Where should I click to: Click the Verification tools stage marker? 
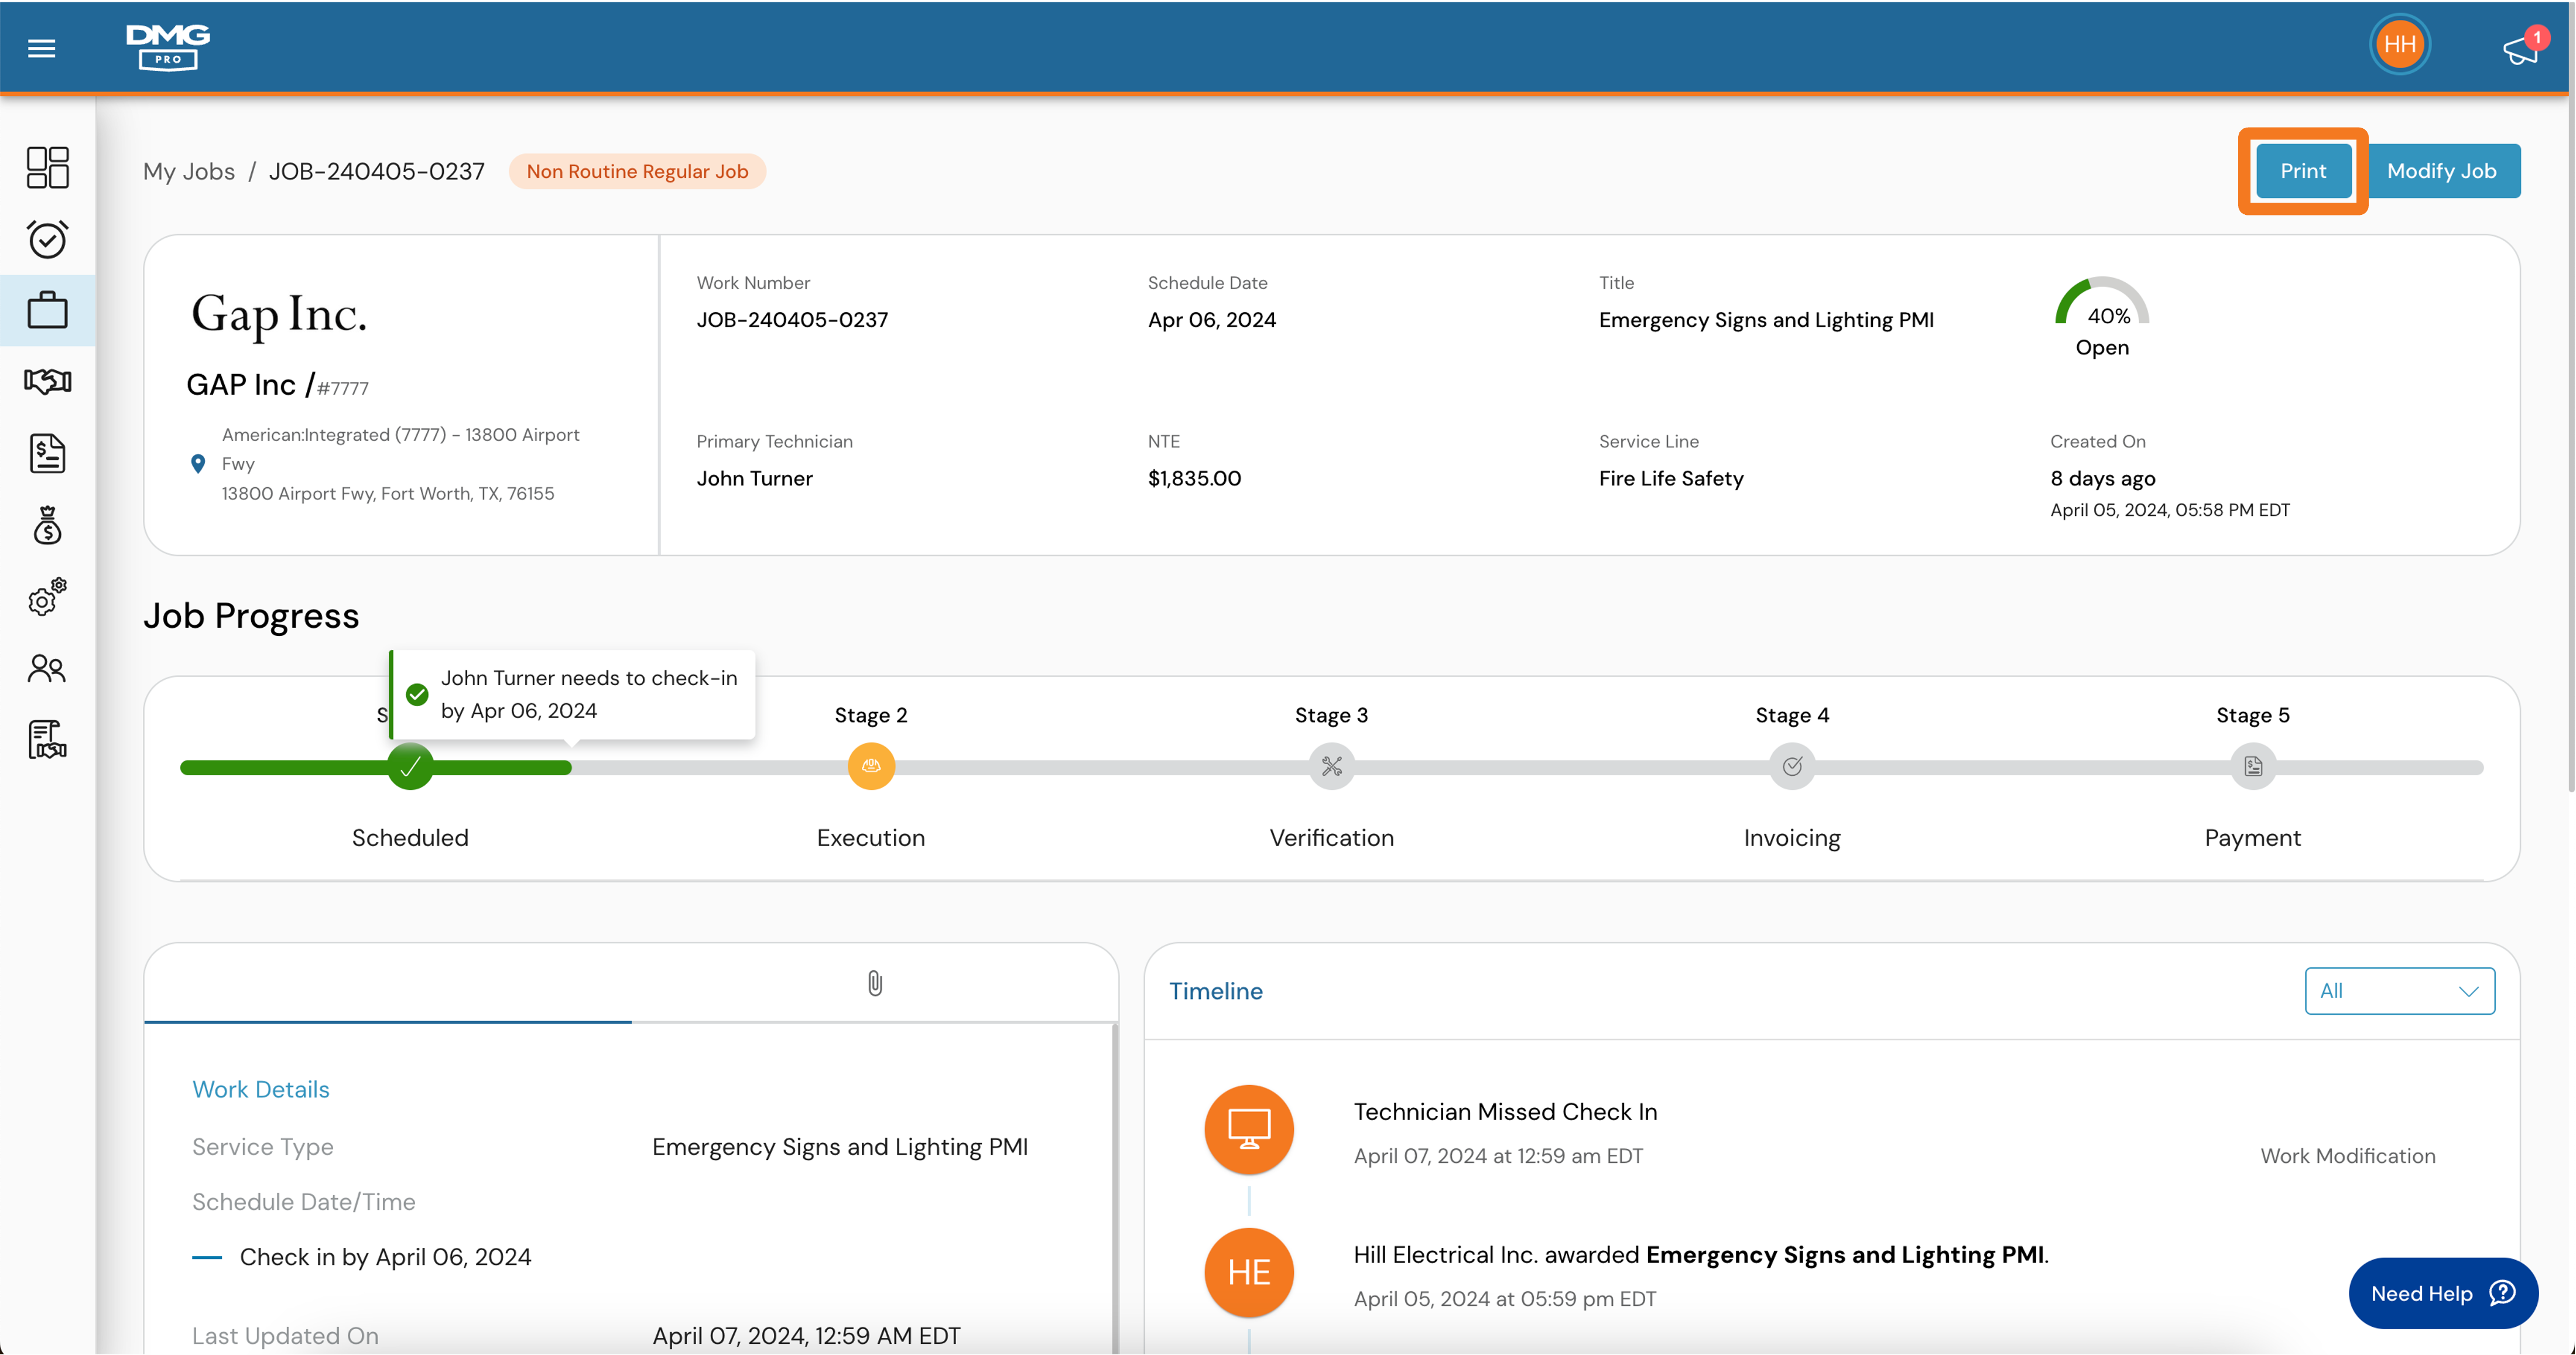click(x=1332, y=767)
